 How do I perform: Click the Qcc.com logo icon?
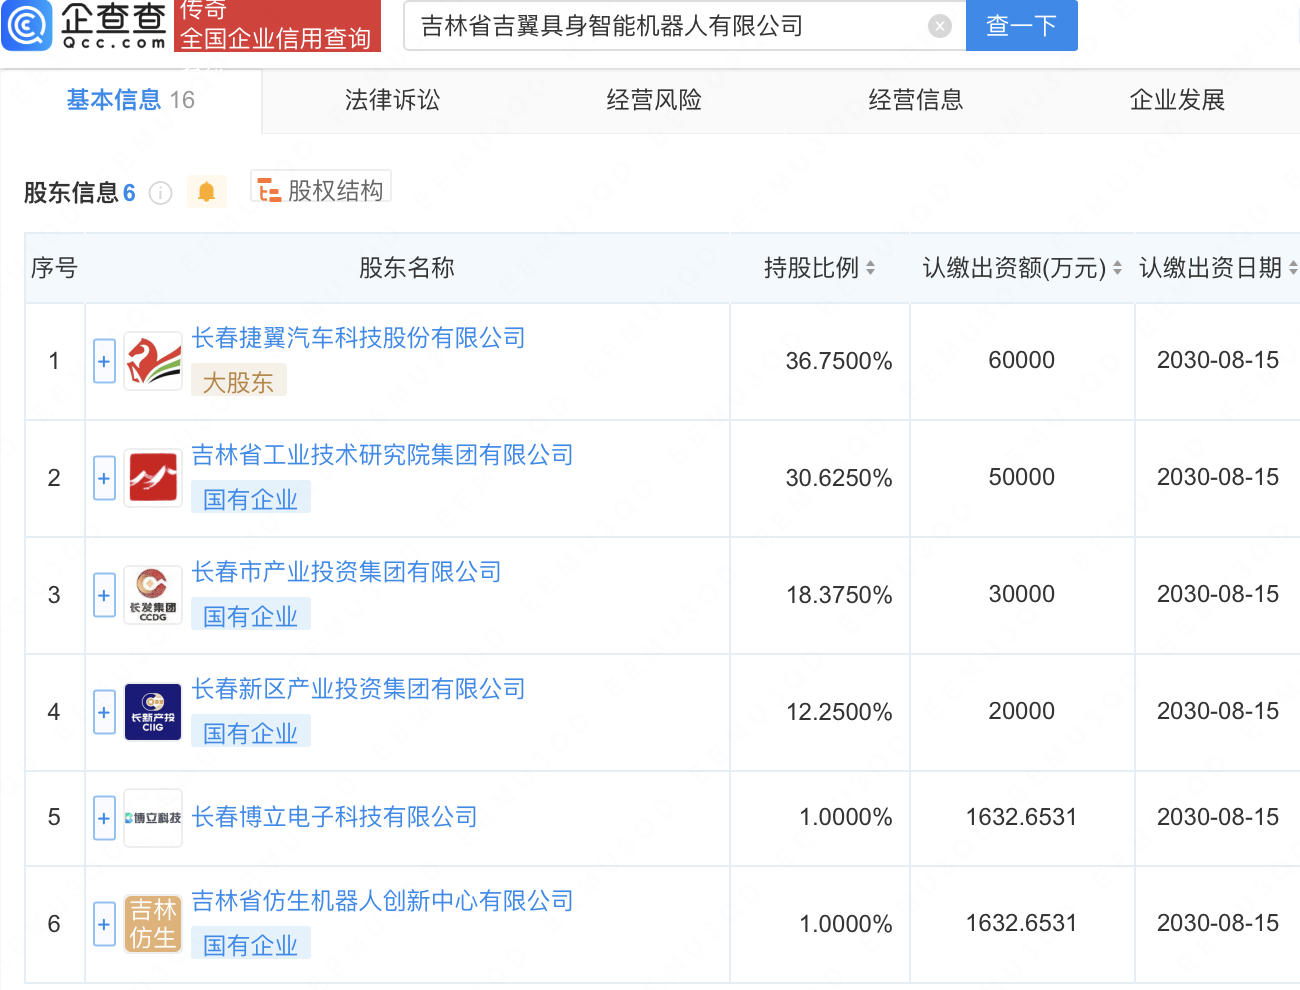(27, 25)
